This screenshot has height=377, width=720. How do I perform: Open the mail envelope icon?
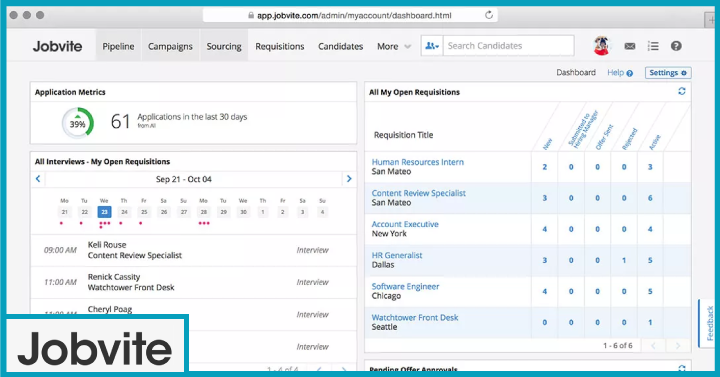tap(630, 46)
